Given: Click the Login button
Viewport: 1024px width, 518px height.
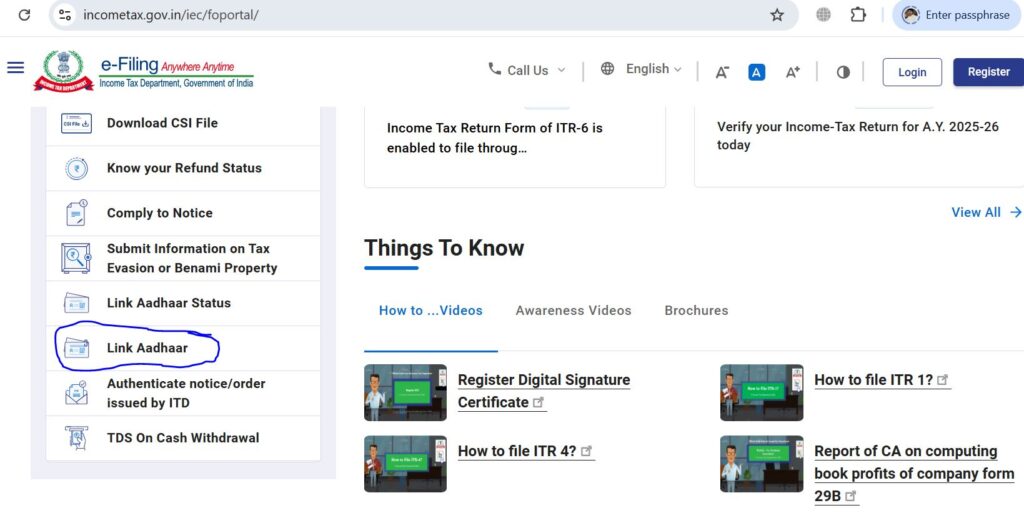Looking at the screenshot, I should click(912, 72).
